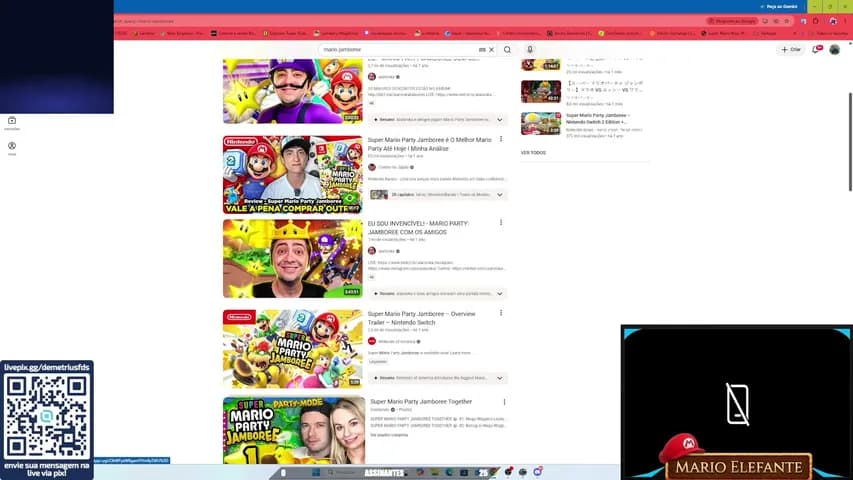Open the Windows Start button on the taskbar
The width and height of the screenshot is (853, 480).
(316, 472)
